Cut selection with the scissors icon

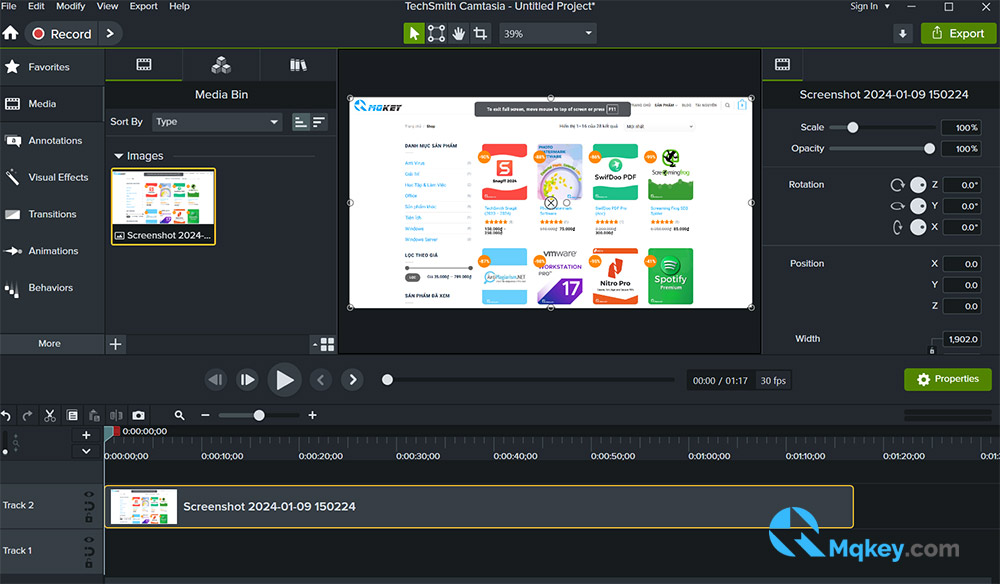[50, 416]
